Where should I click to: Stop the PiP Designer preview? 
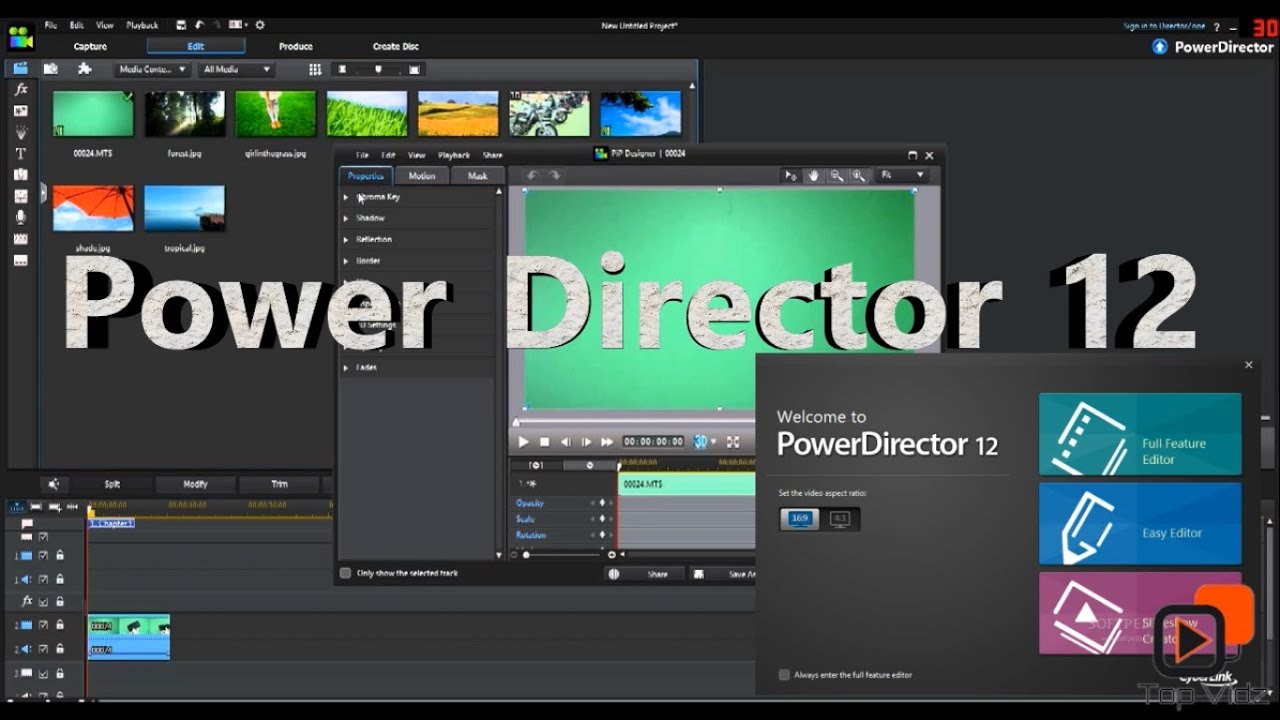[x=545, y=441]
